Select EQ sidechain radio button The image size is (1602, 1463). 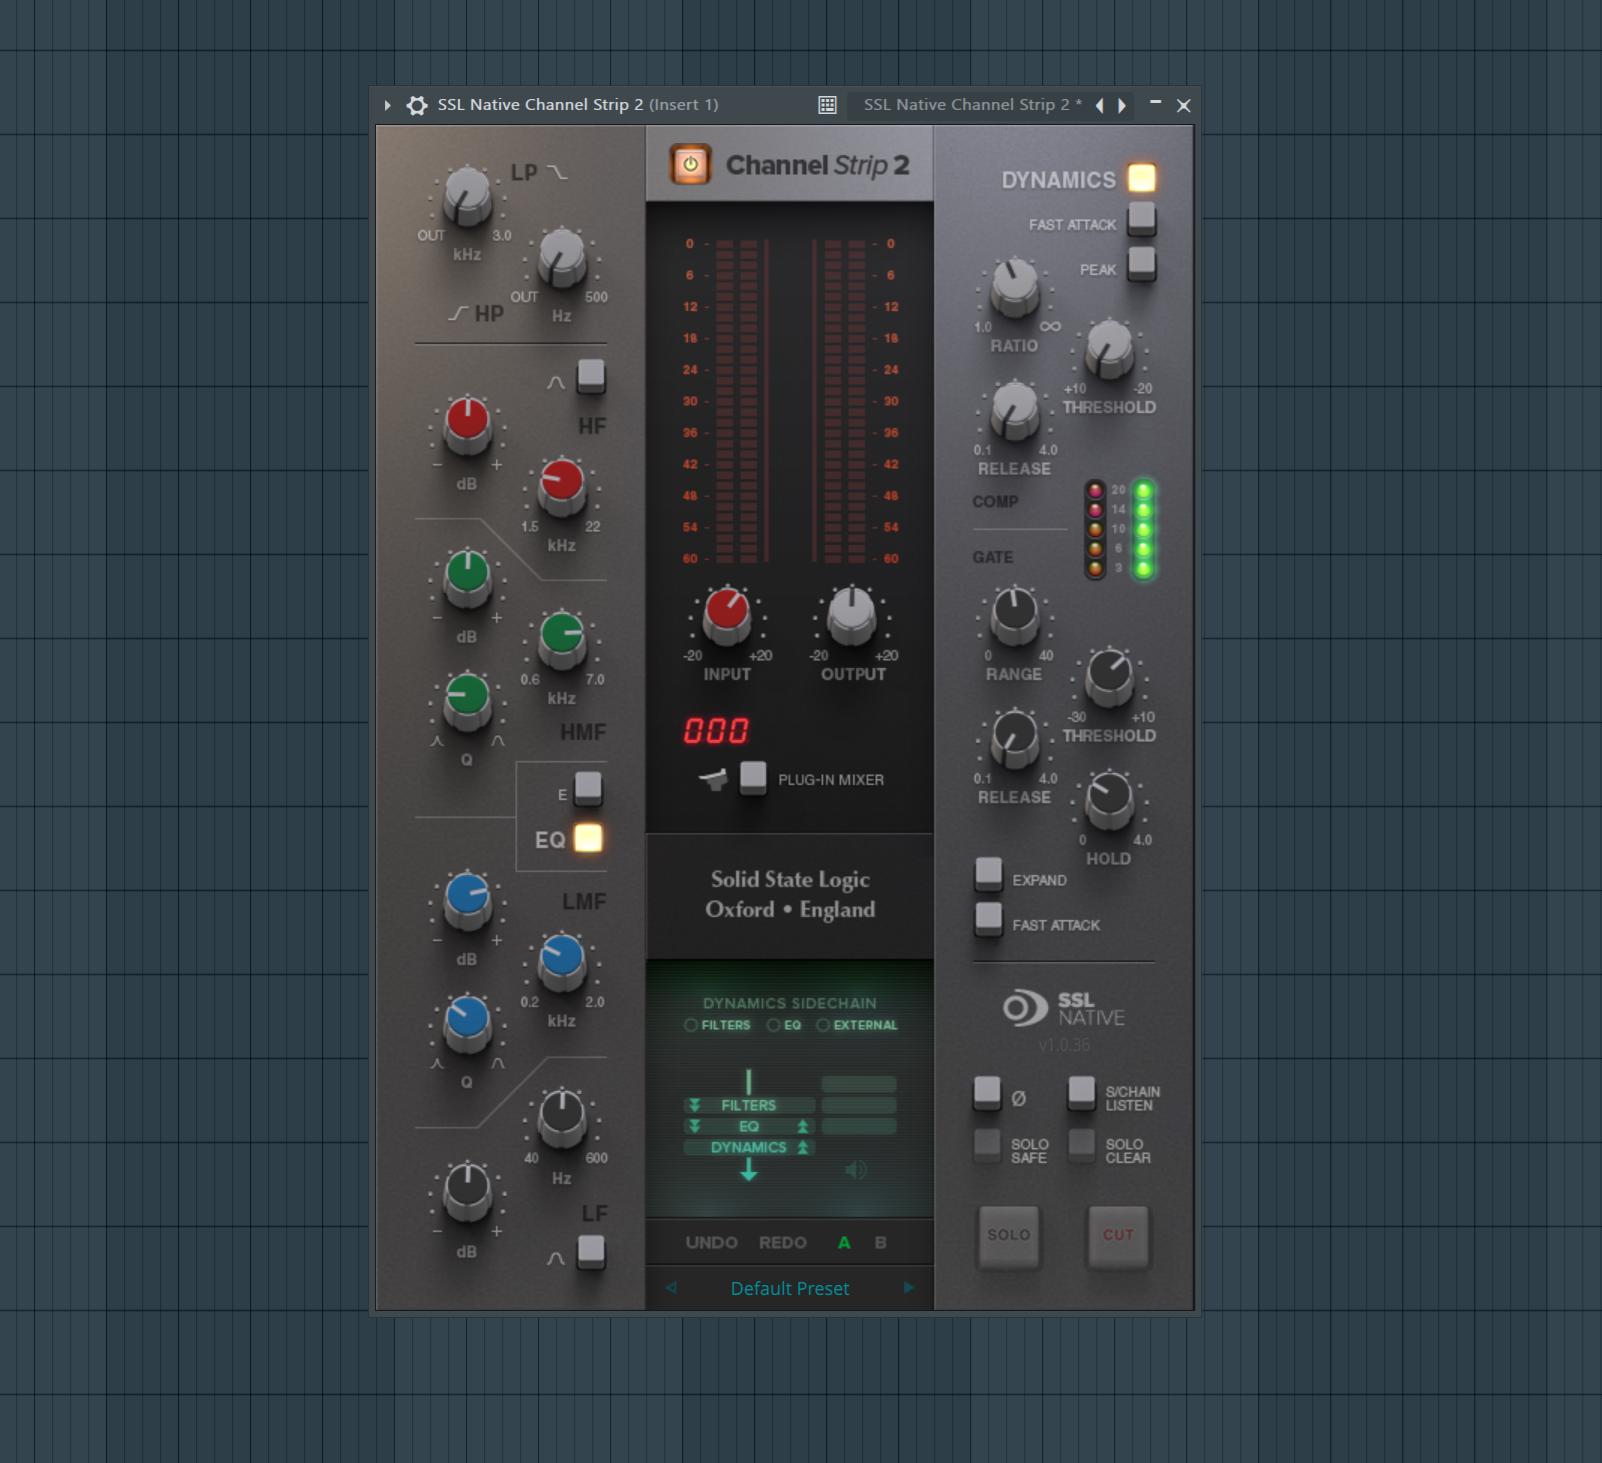click(773, 1025)
